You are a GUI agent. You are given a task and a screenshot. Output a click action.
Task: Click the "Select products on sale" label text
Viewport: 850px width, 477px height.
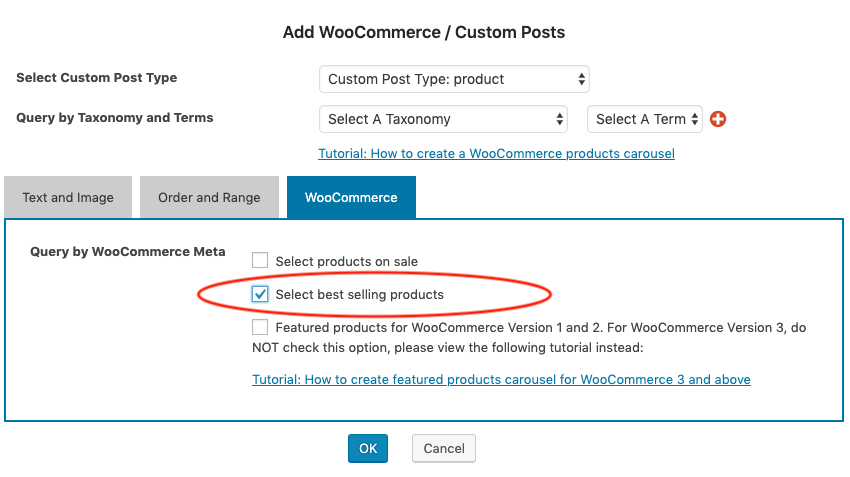(346, 262)
